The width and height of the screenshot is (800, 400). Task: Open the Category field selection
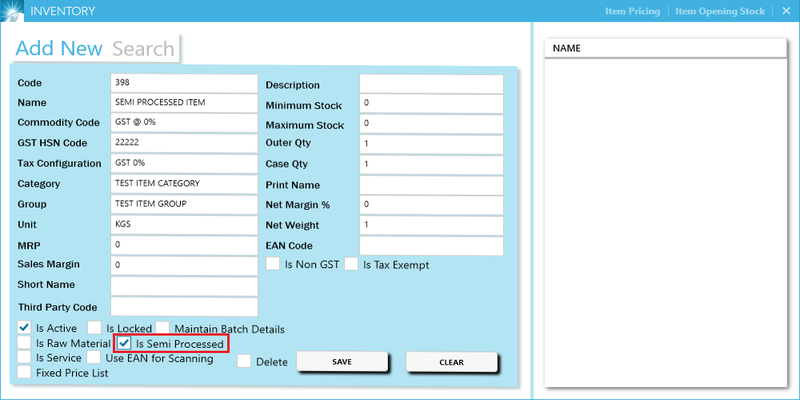[184, 184]
